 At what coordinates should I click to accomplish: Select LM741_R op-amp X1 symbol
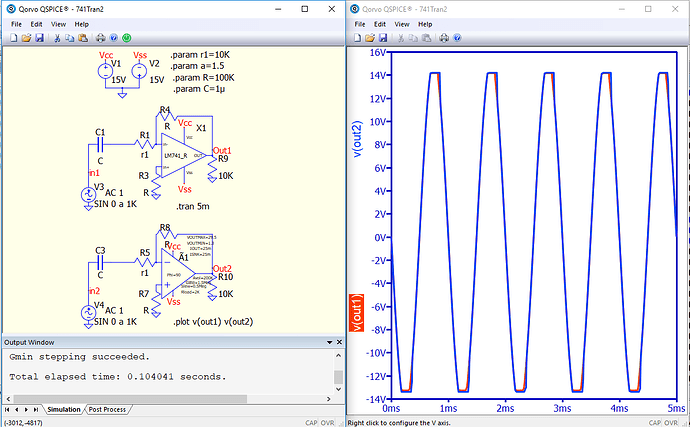pos(182,155)
